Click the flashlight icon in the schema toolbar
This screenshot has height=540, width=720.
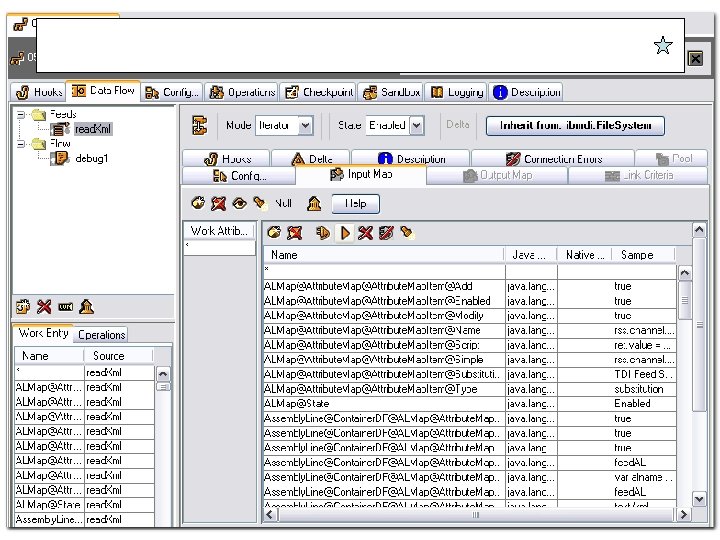(406, 233)
